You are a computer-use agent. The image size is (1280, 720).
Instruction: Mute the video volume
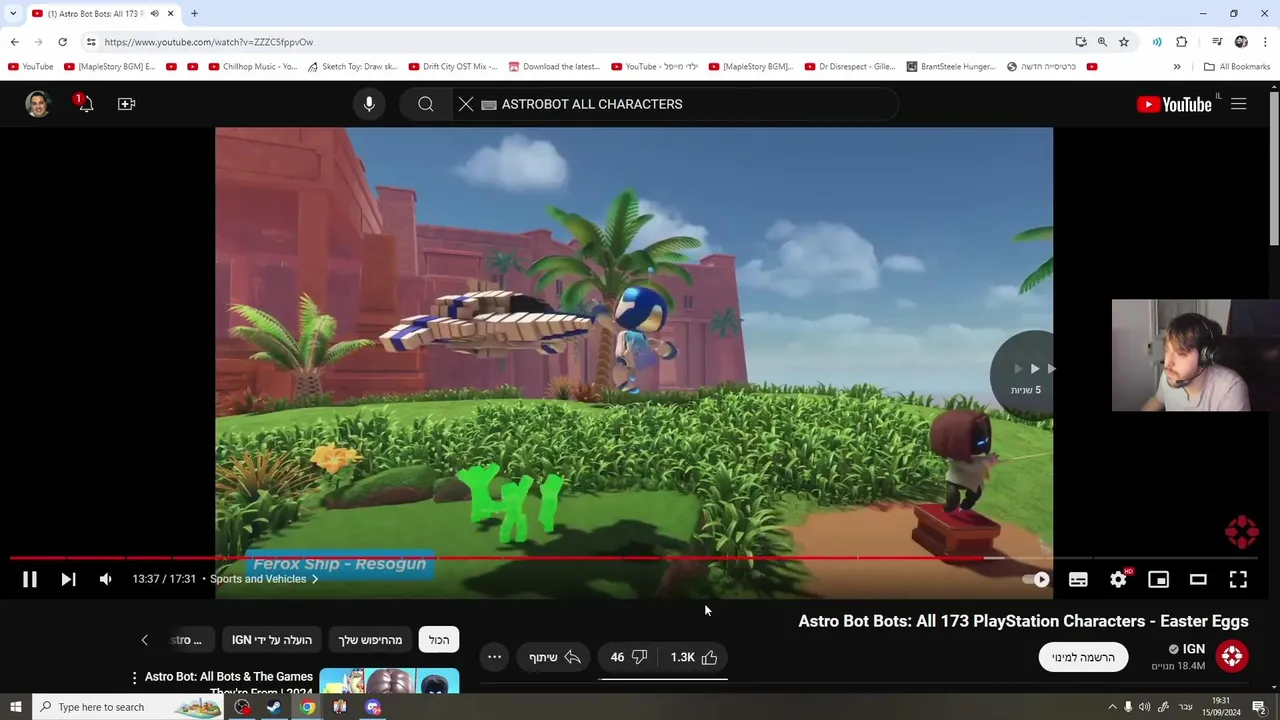[x=105, y=579]
